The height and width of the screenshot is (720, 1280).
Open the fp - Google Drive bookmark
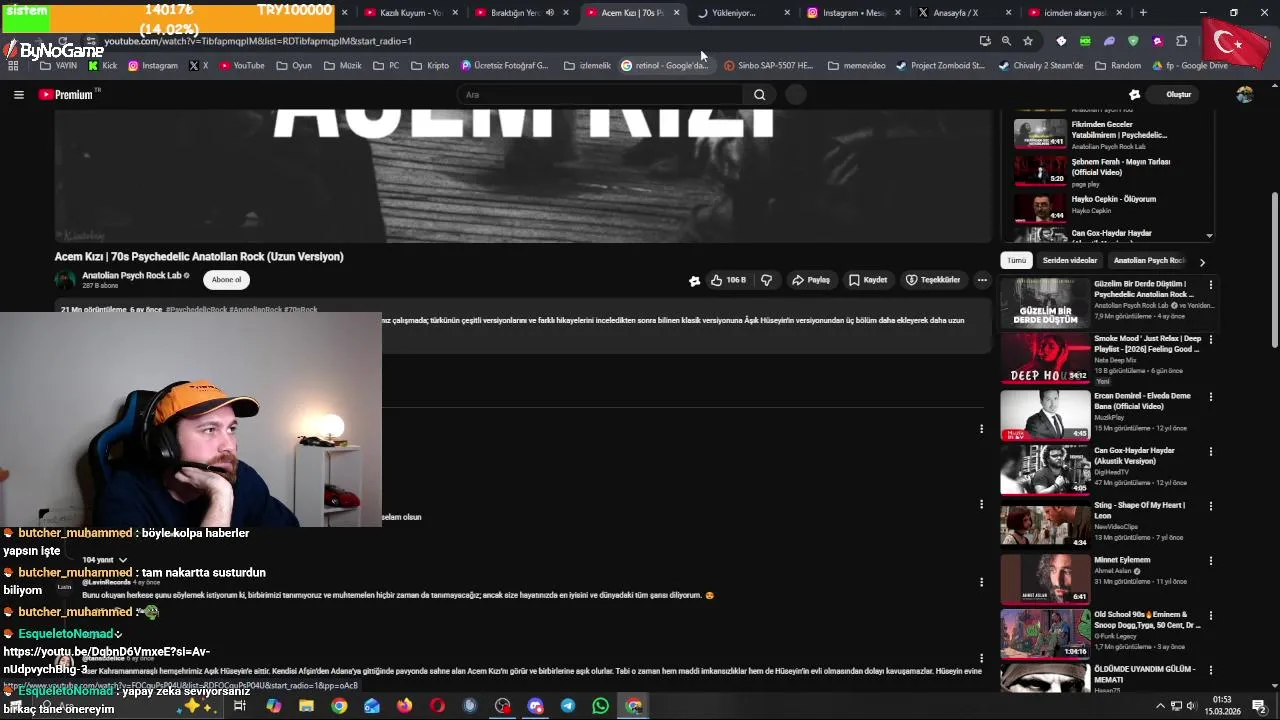1189,66
